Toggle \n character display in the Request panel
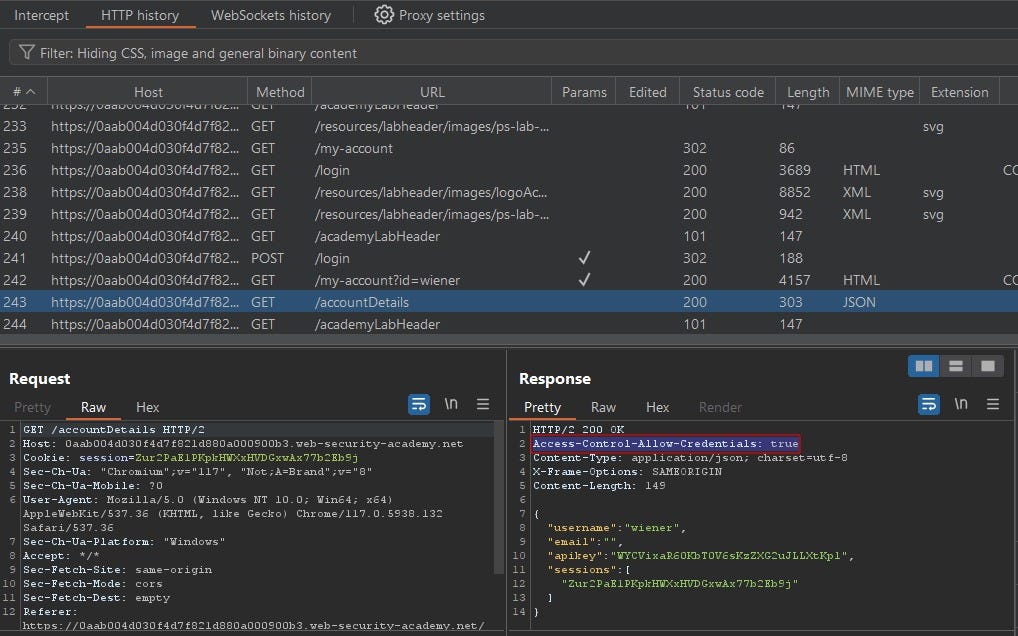Viewport: 1018px width, 636px height. 451,404
